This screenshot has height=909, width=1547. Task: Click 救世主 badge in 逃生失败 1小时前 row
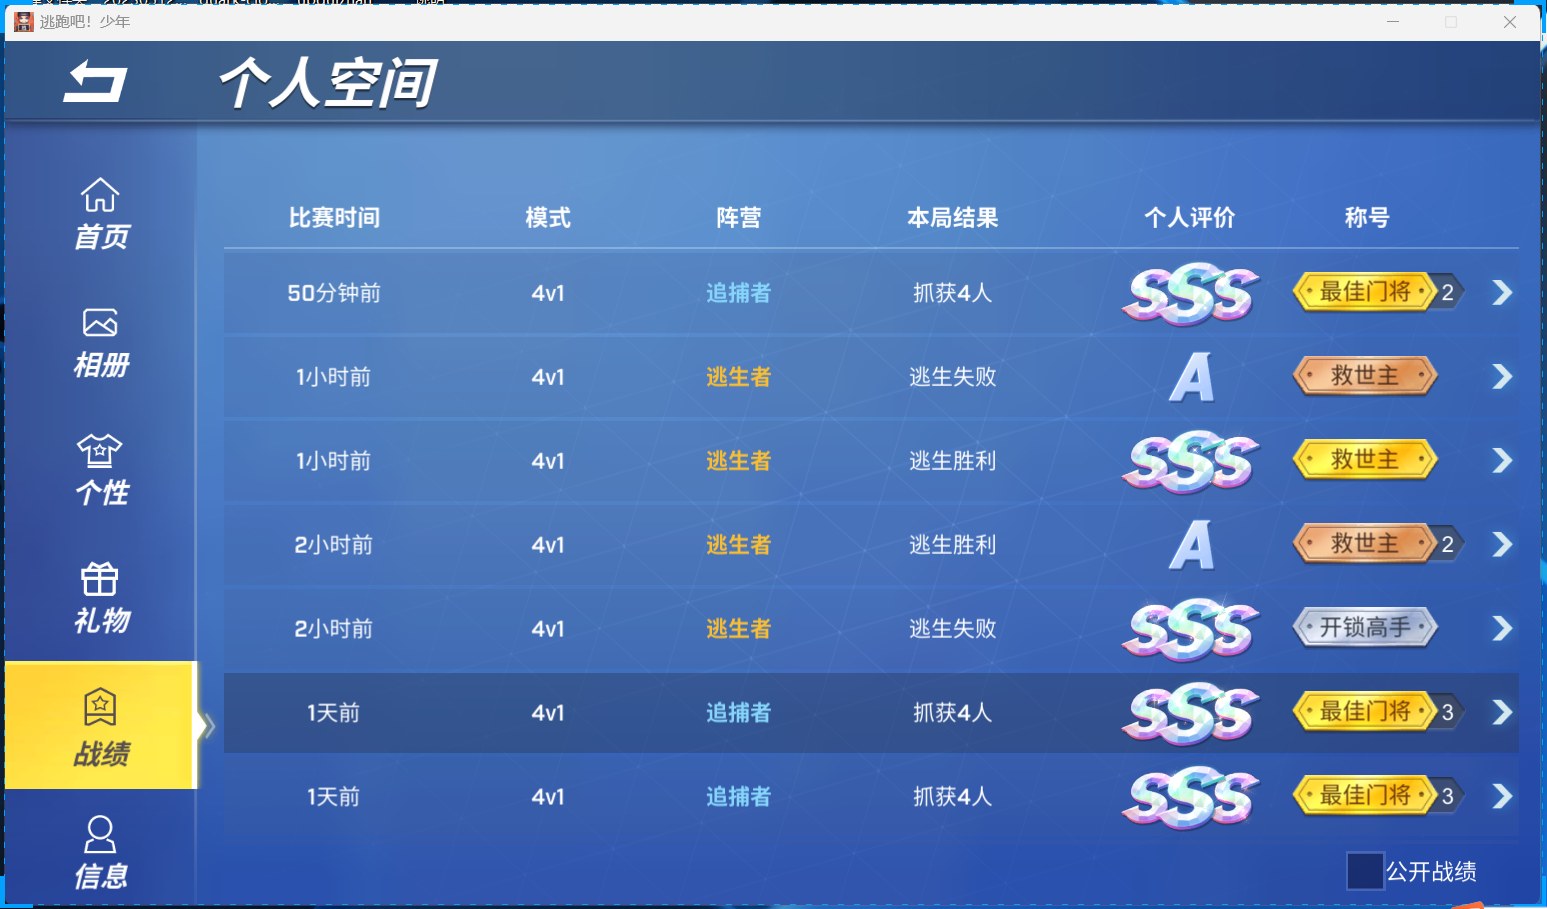coord(1365,376)
